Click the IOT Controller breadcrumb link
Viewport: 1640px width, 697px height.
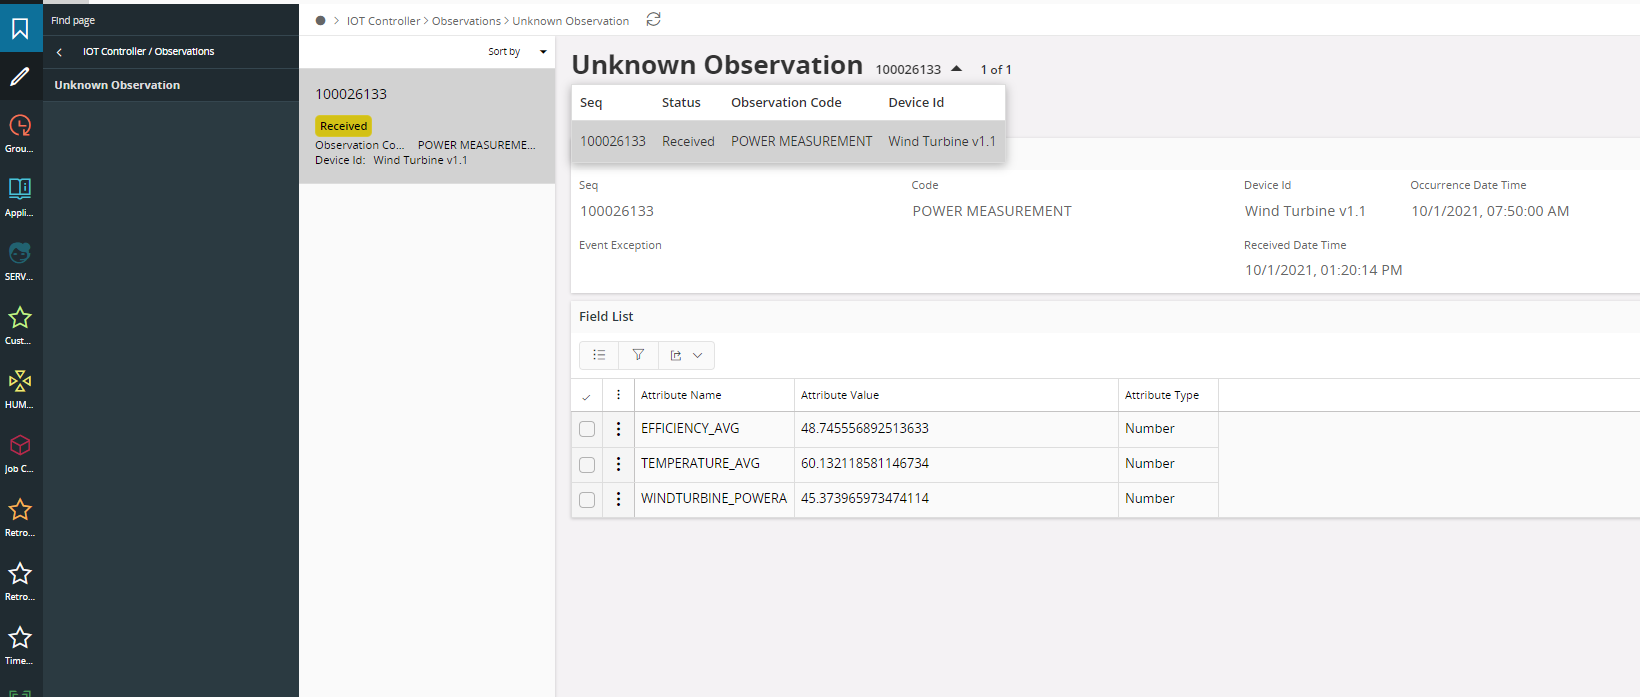click(x=383, y=21)
